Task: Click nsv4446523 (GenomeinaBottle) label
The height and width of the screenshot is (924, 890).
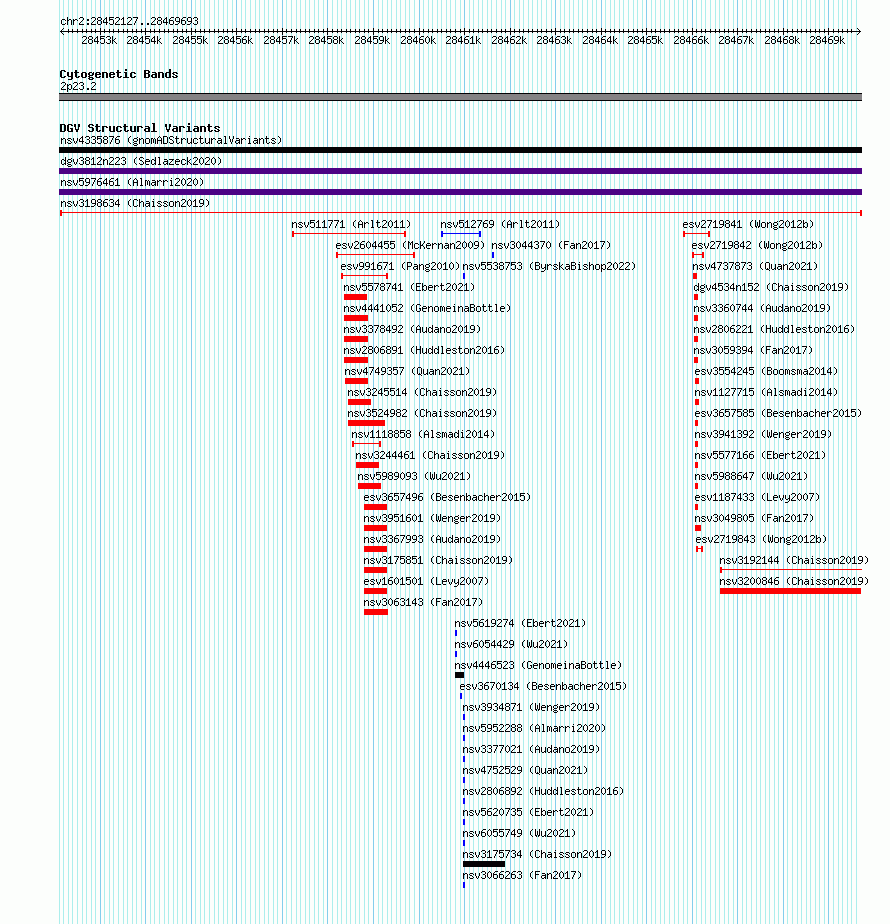Action: (538, 665)
